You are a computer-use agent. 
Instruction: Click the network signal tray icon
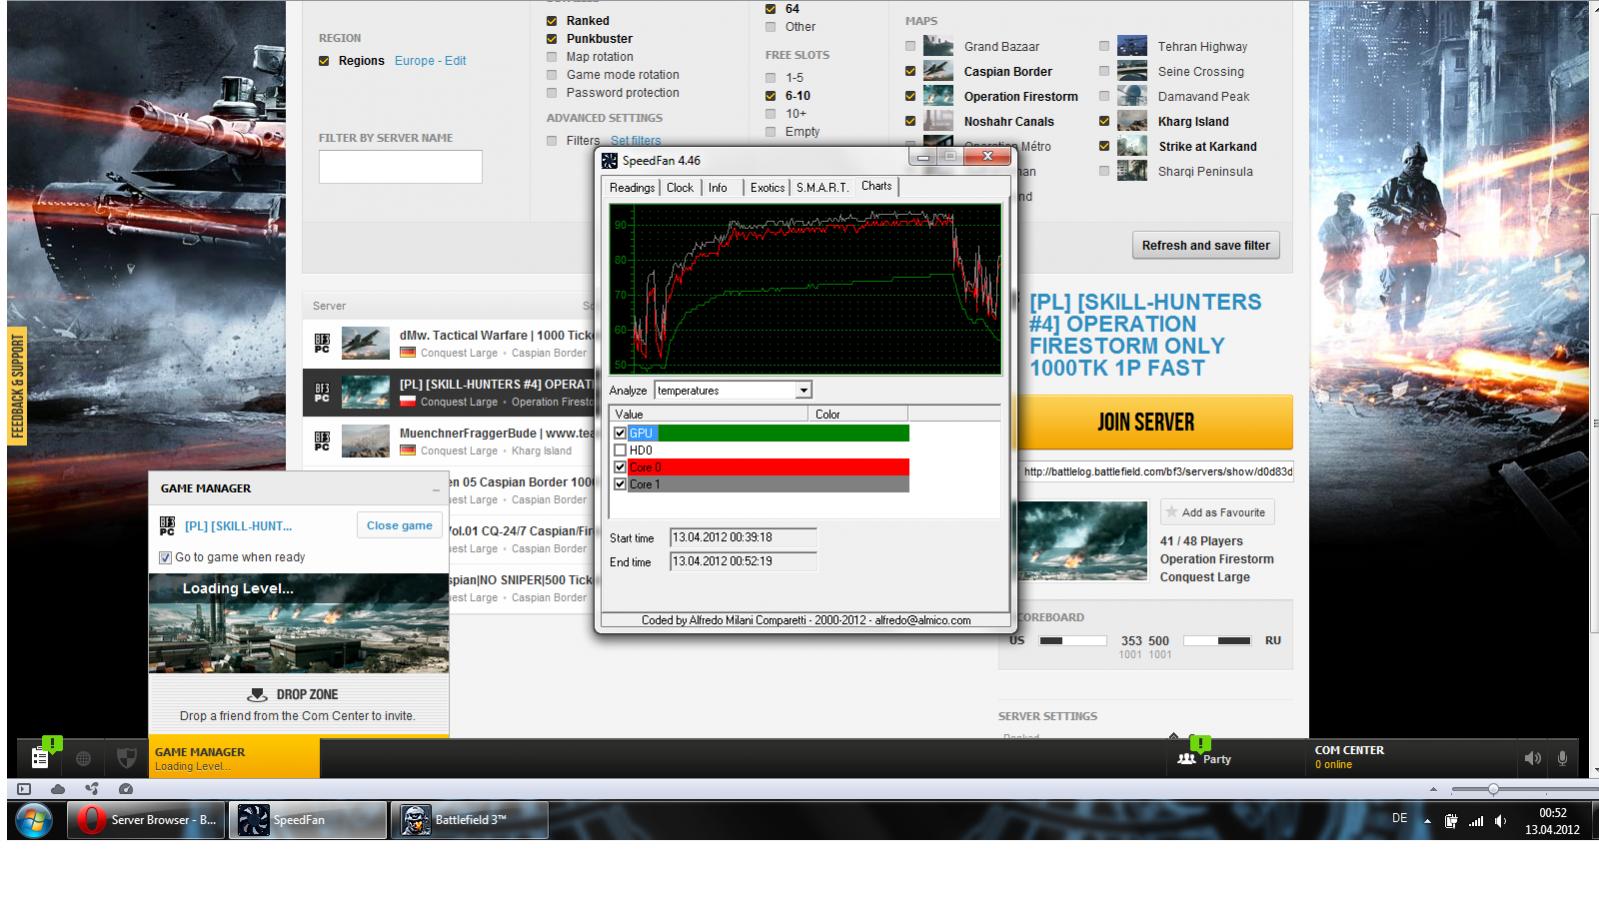[1476, 821]
